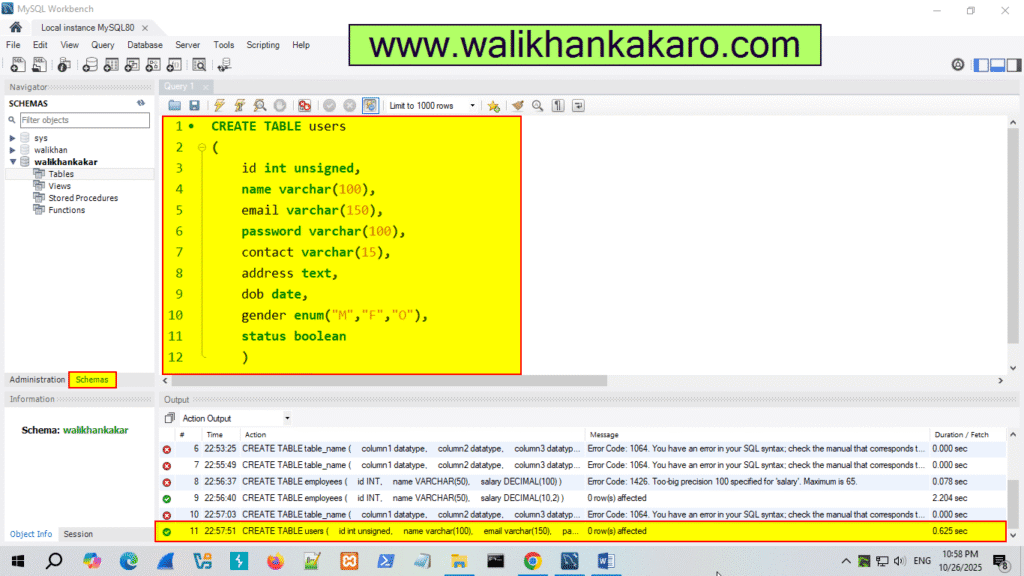This screenshot has height=576, width=1024.
Task: Click the highlighted Schemas sidebar button
Action: [92, 379]
